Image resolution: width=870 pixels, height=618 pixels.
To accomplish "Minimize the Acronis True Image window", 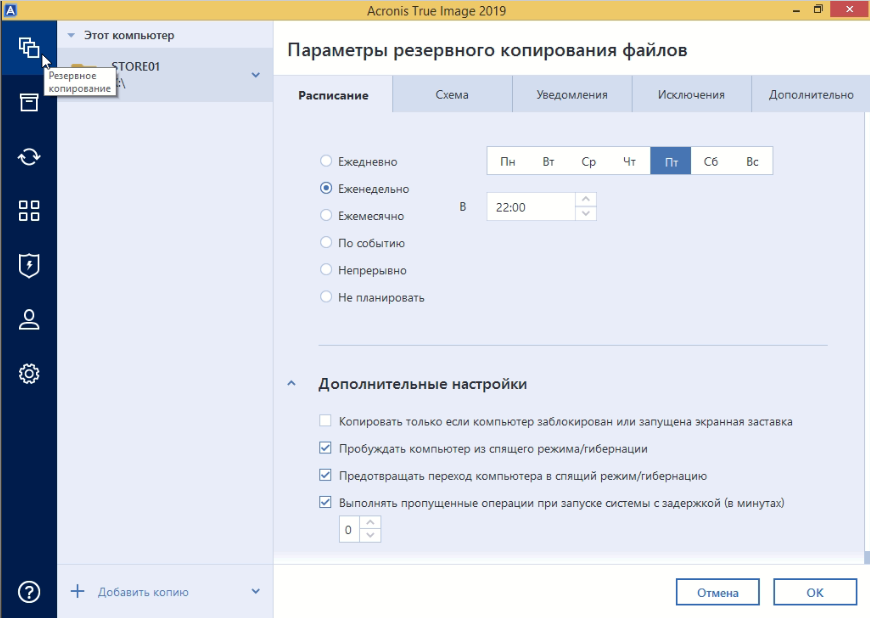I will coord(796,10).
